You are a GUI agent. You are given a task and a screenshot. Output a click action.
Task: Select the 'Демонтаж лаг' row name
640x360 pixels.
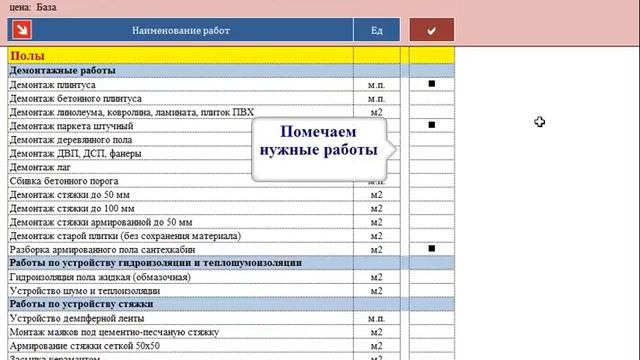(40, 167)
